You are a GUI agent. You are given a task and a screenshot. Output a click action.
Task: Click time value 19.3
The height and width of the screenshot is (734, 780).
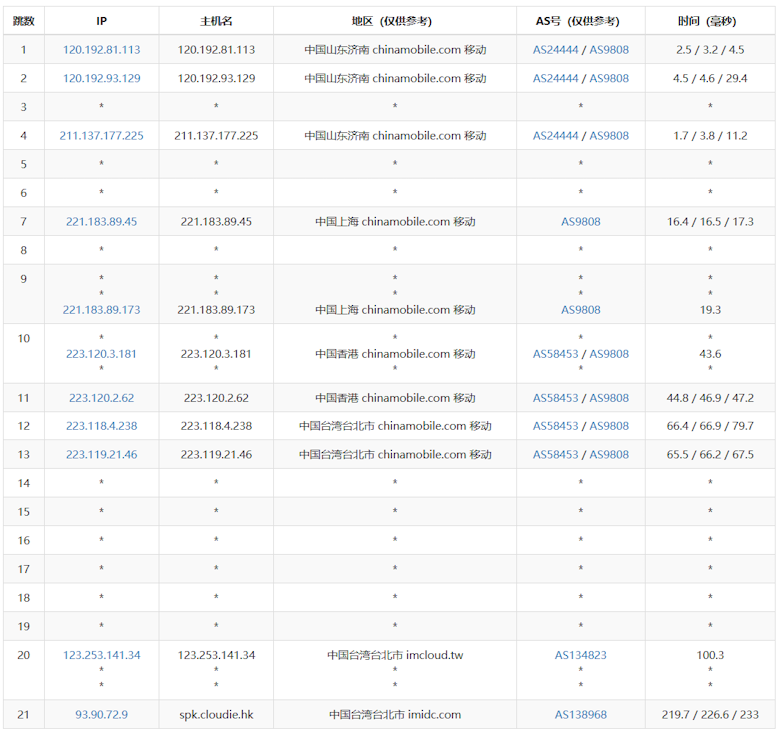click(x=710, y=309)
